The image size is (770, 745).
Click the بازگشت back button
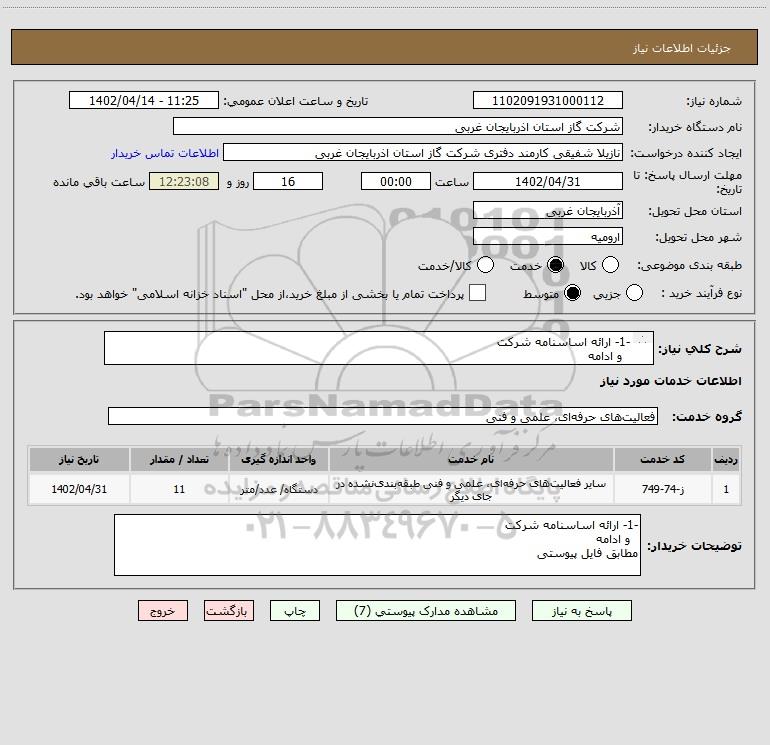(229, 611)
